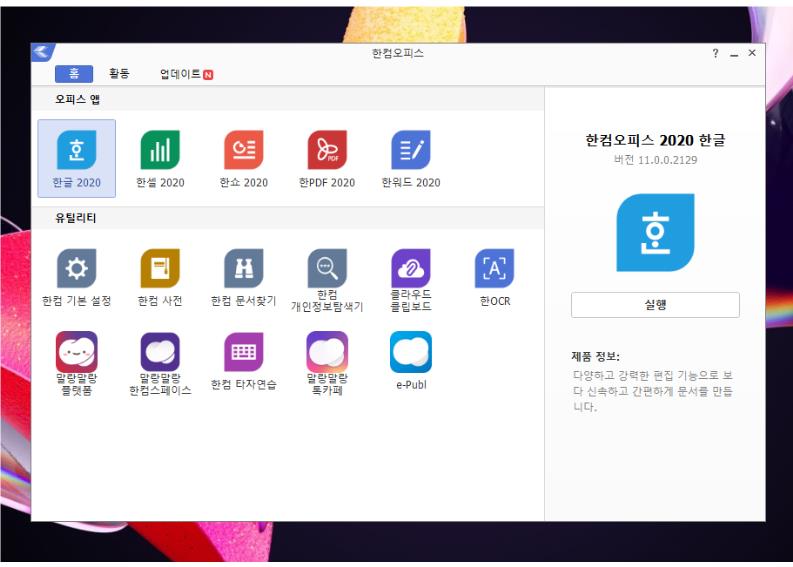The width and height of the screenshot is (793, 567).
Task: Minimize the 한컴오피스 window
Action: pos(734,53)
